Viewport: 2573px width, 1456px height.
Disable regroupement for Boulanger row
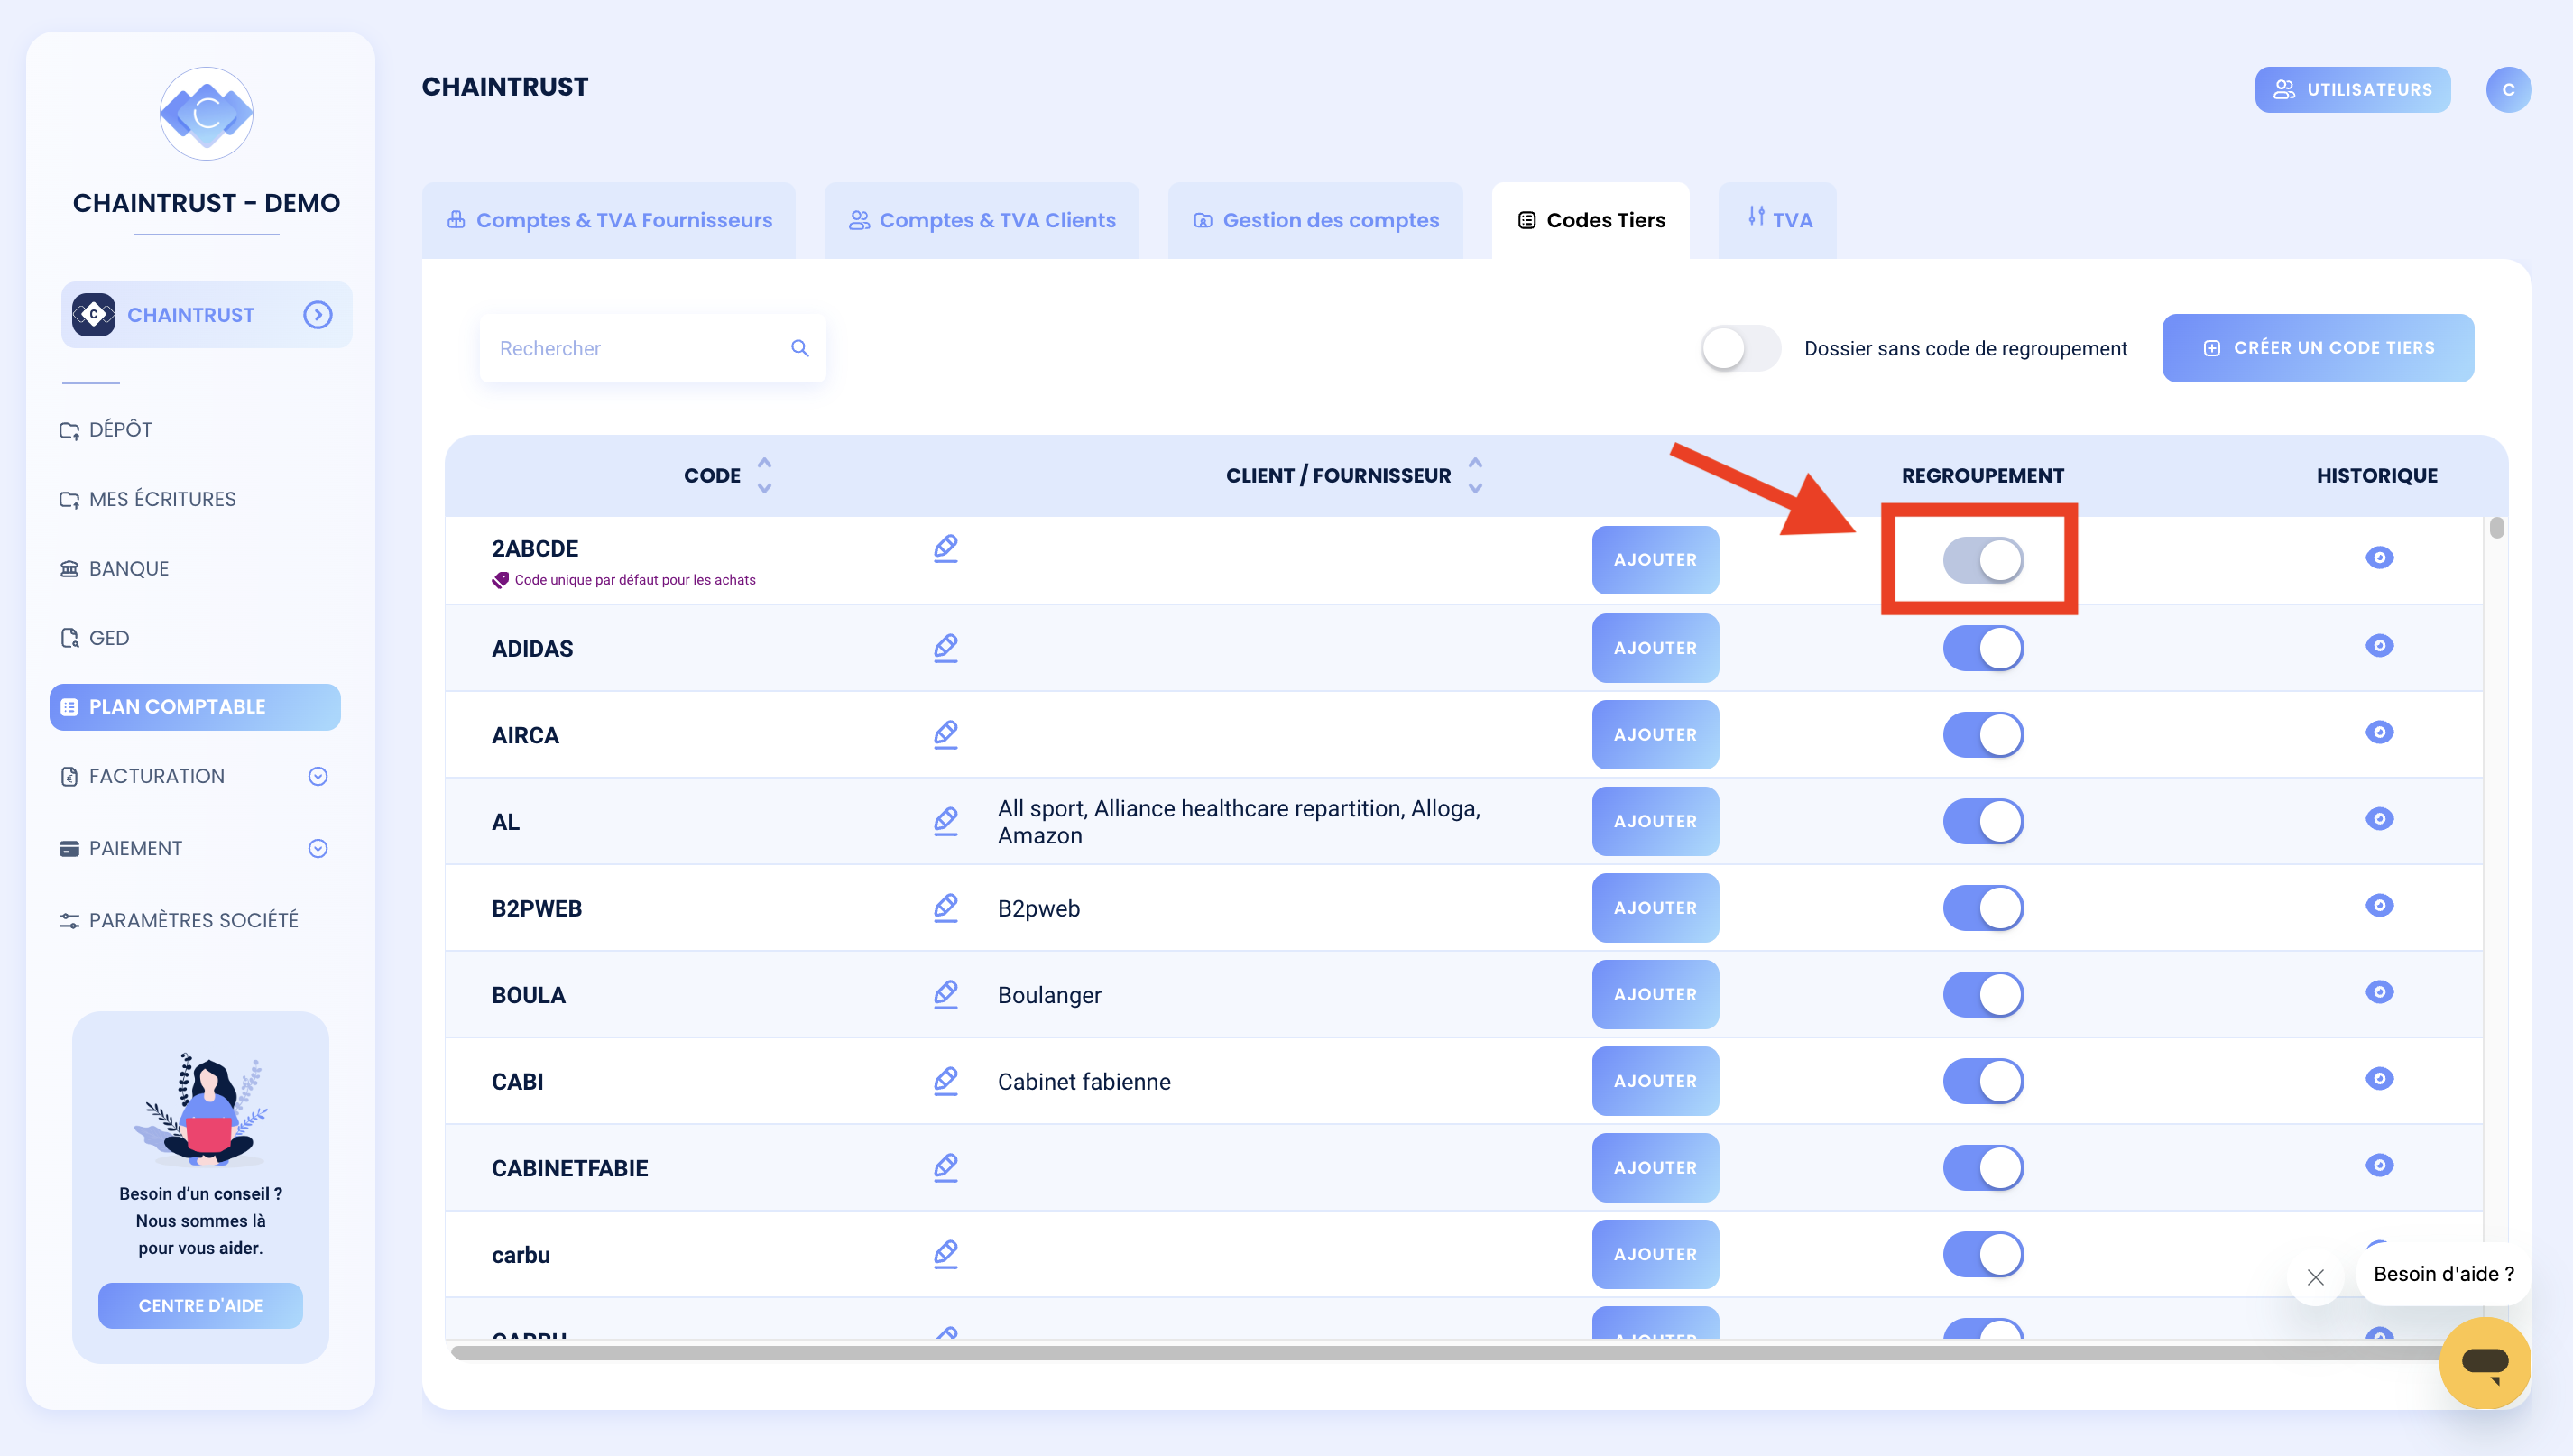pos(1983,994)
